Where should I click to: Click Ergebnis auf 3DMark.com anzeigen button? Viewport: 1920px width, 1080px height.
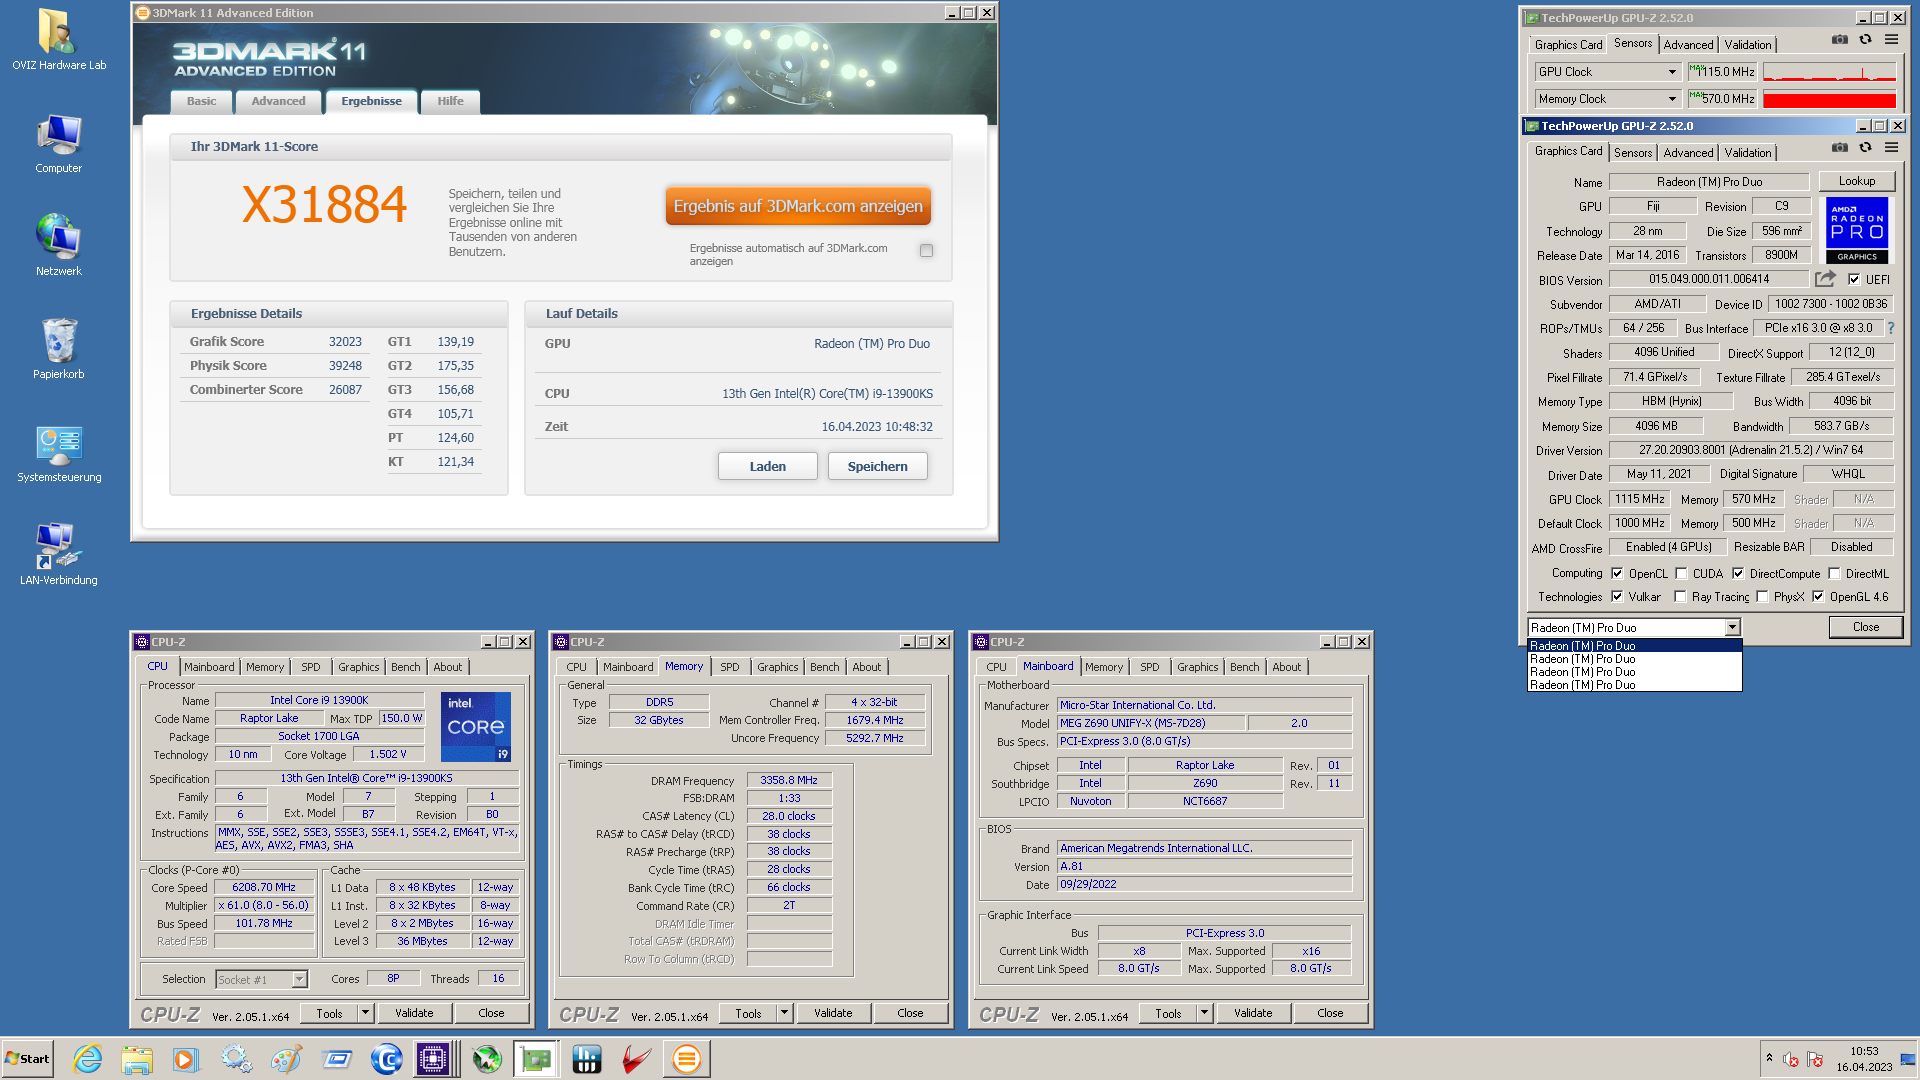tap(798, 206)
